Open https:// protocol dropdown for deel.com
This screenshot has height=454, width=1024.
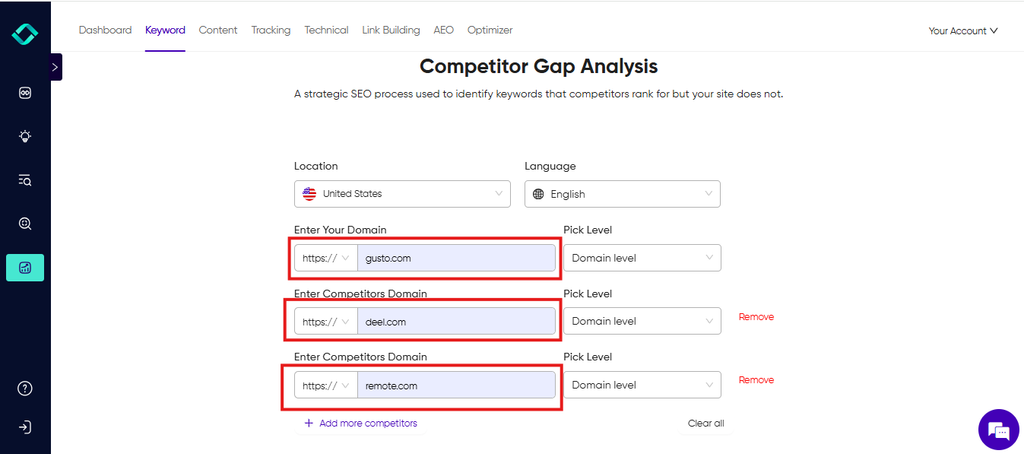point(326,321)
